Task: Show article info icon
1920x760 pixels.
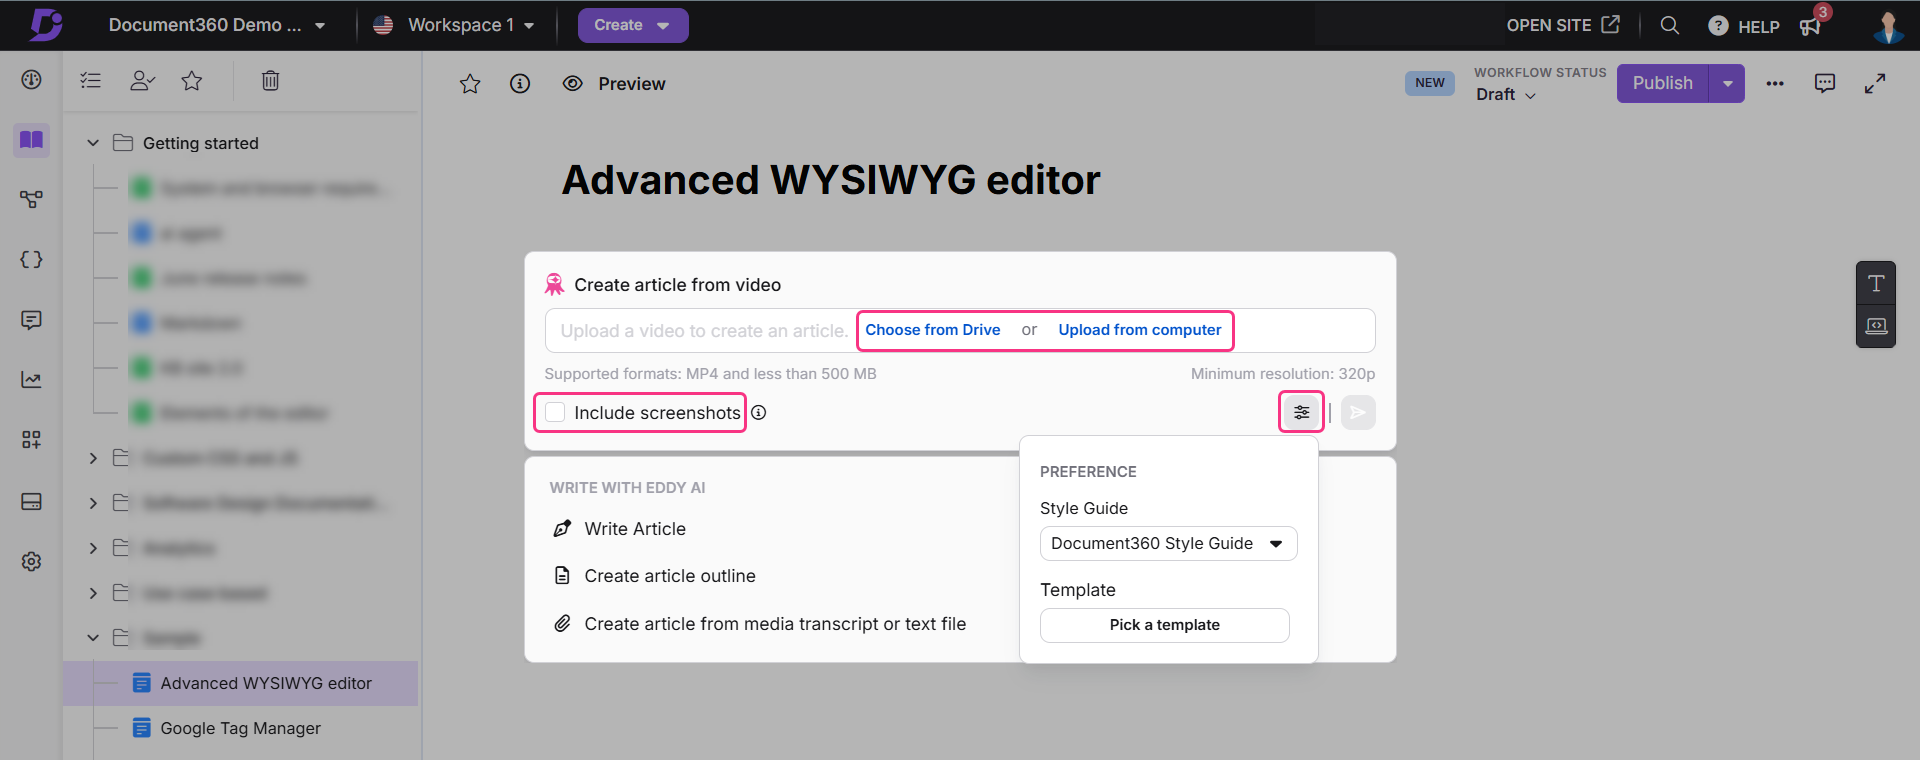Action: [x=520, y=84]
